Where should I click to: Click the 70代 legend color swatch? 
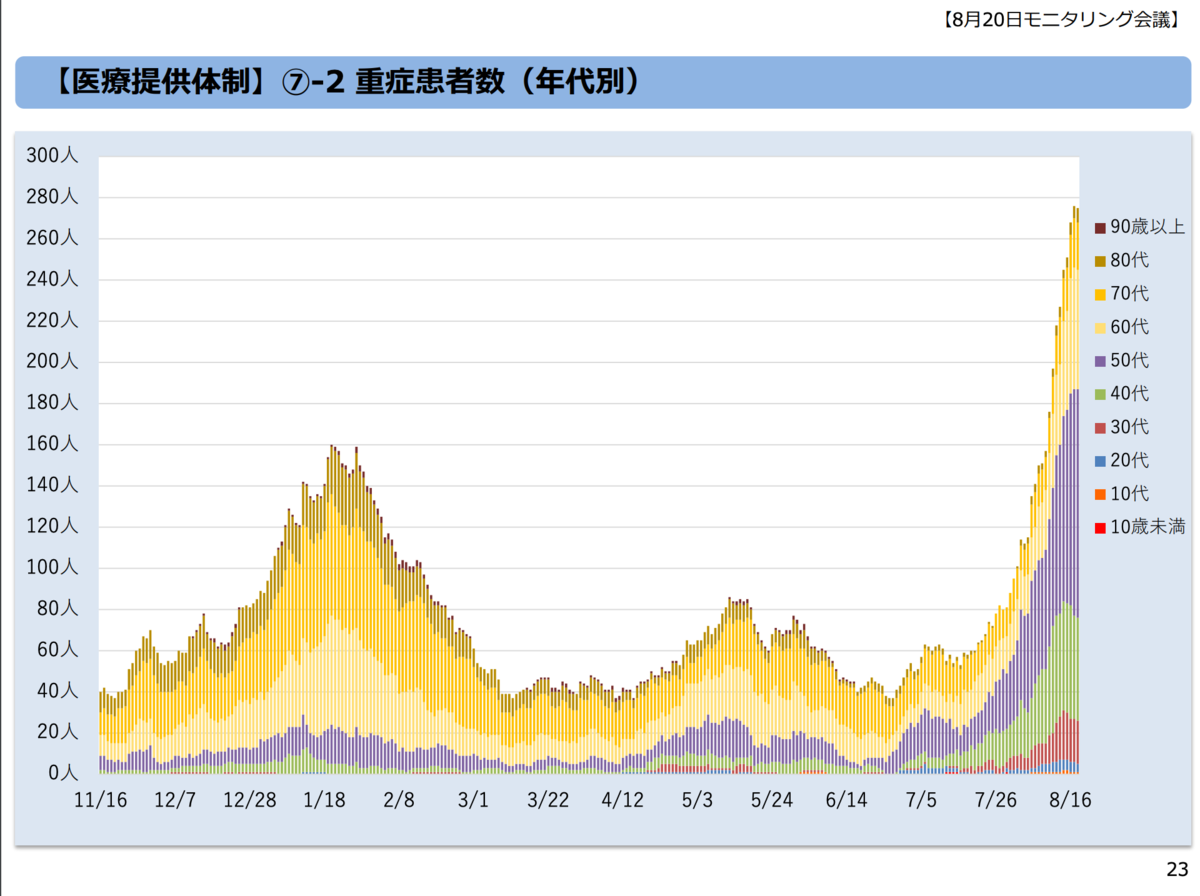pos(1100,294)
